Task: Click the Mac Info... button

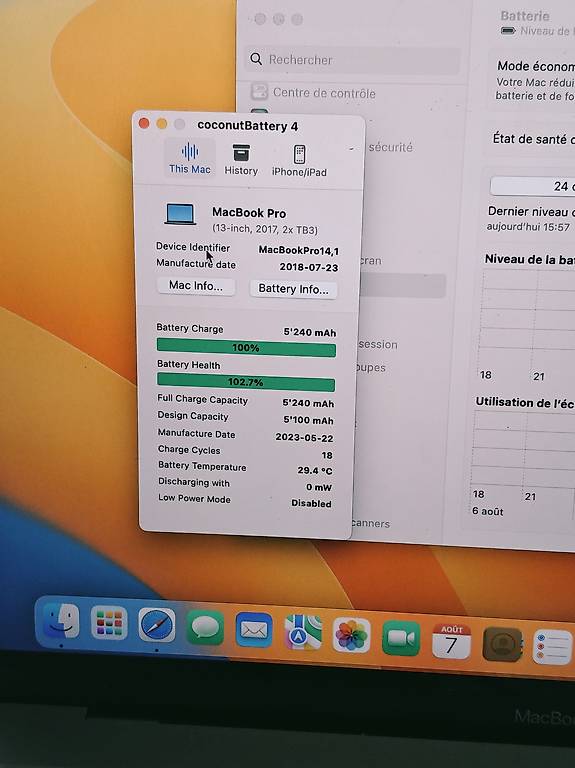Action: 196,286
